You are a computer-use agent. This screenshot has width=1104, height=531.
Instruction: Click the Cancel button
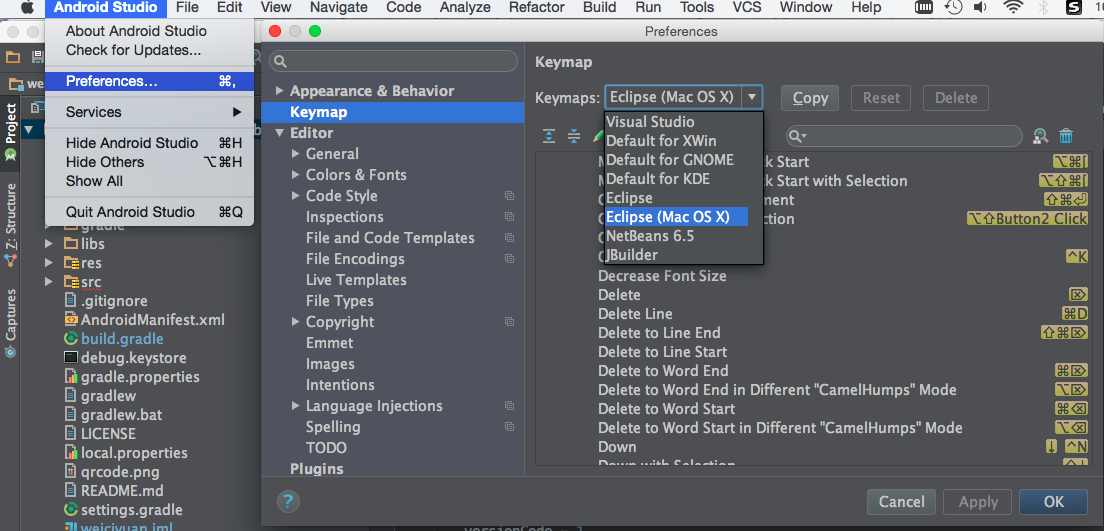(x=901, y=502)
